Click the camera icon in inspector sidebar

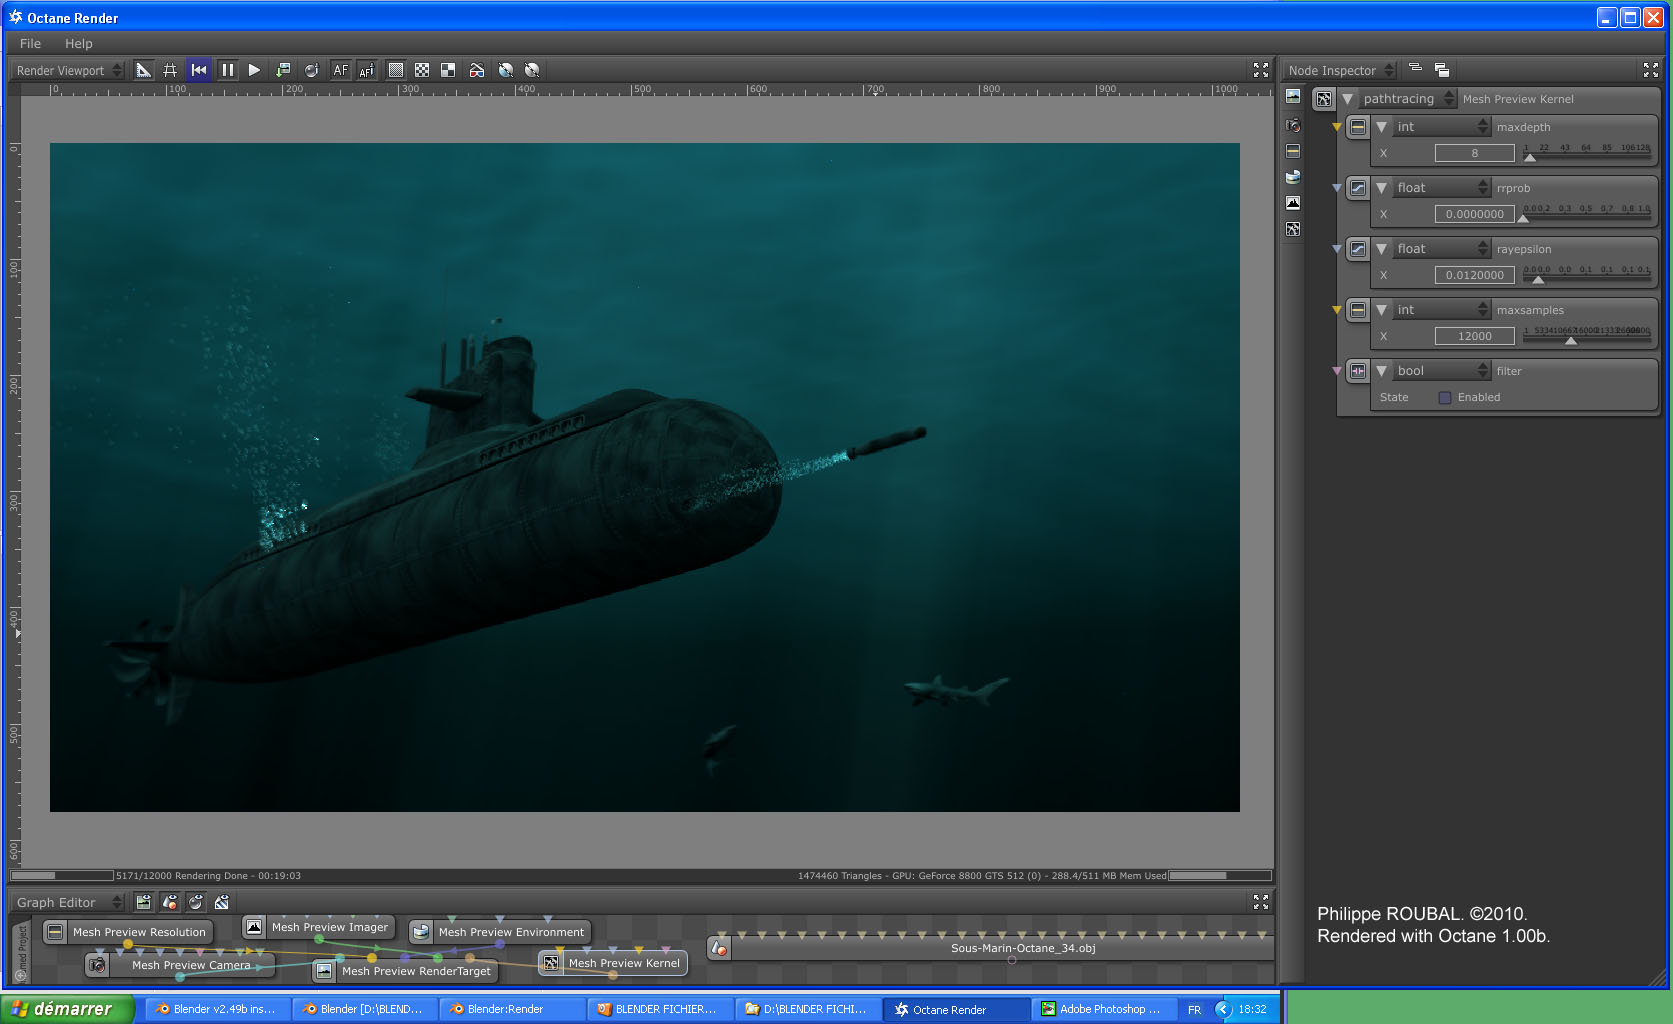1293,125
